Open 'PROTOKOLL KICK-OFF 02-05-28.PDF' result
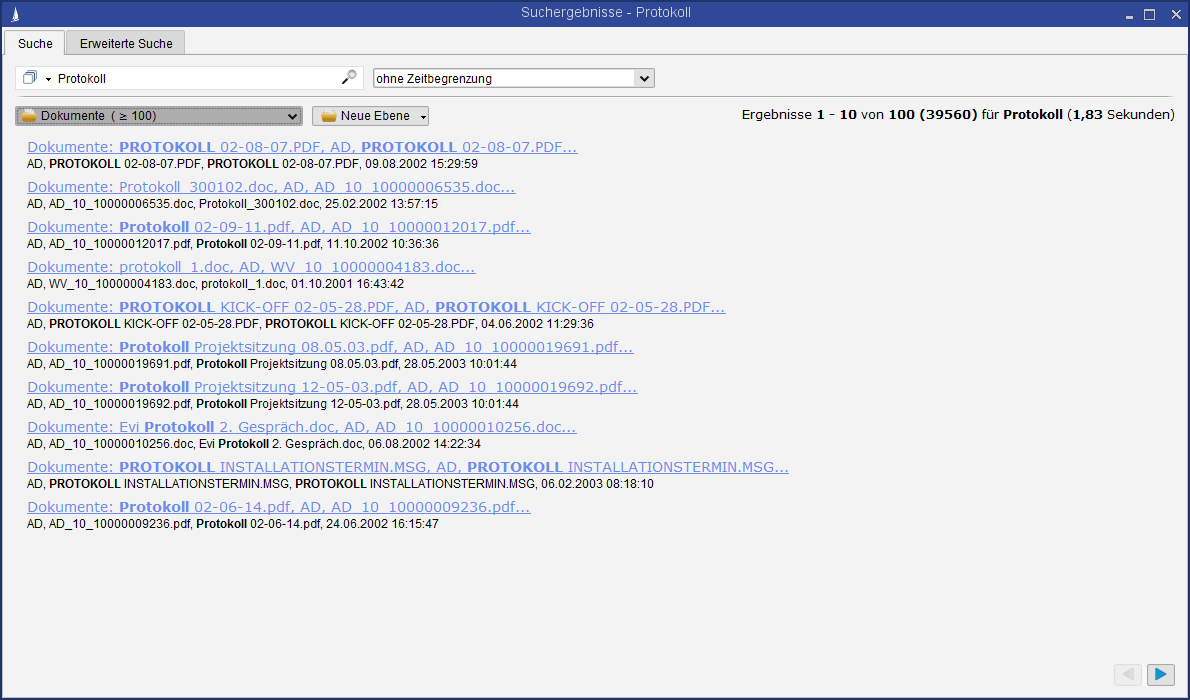The image size is (1190, 700). [376, 307]
